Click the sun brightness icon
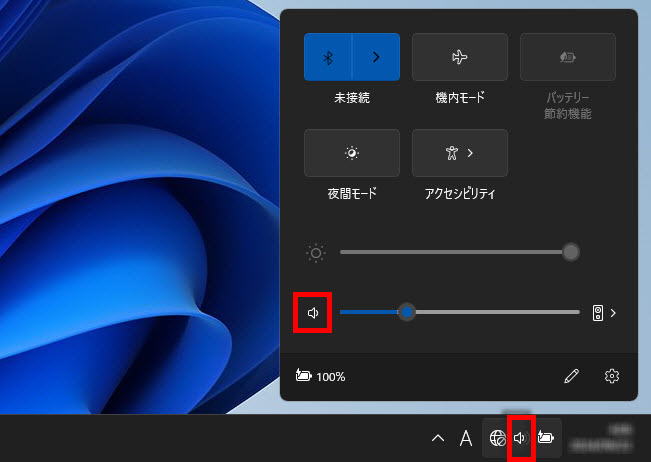This screenshot has width=651, height=462. tap(316, 252)
